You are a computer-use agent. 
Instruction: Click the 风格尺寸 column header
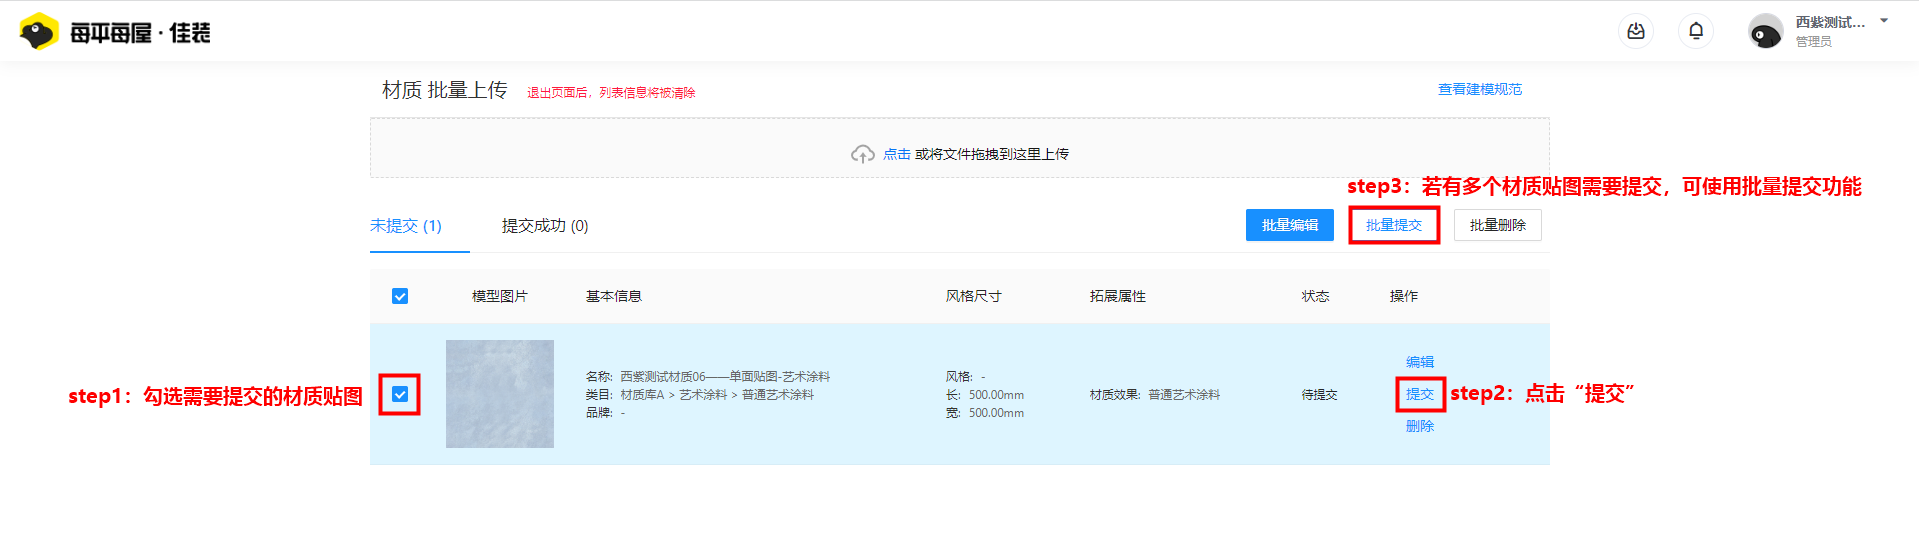(974, 296)
